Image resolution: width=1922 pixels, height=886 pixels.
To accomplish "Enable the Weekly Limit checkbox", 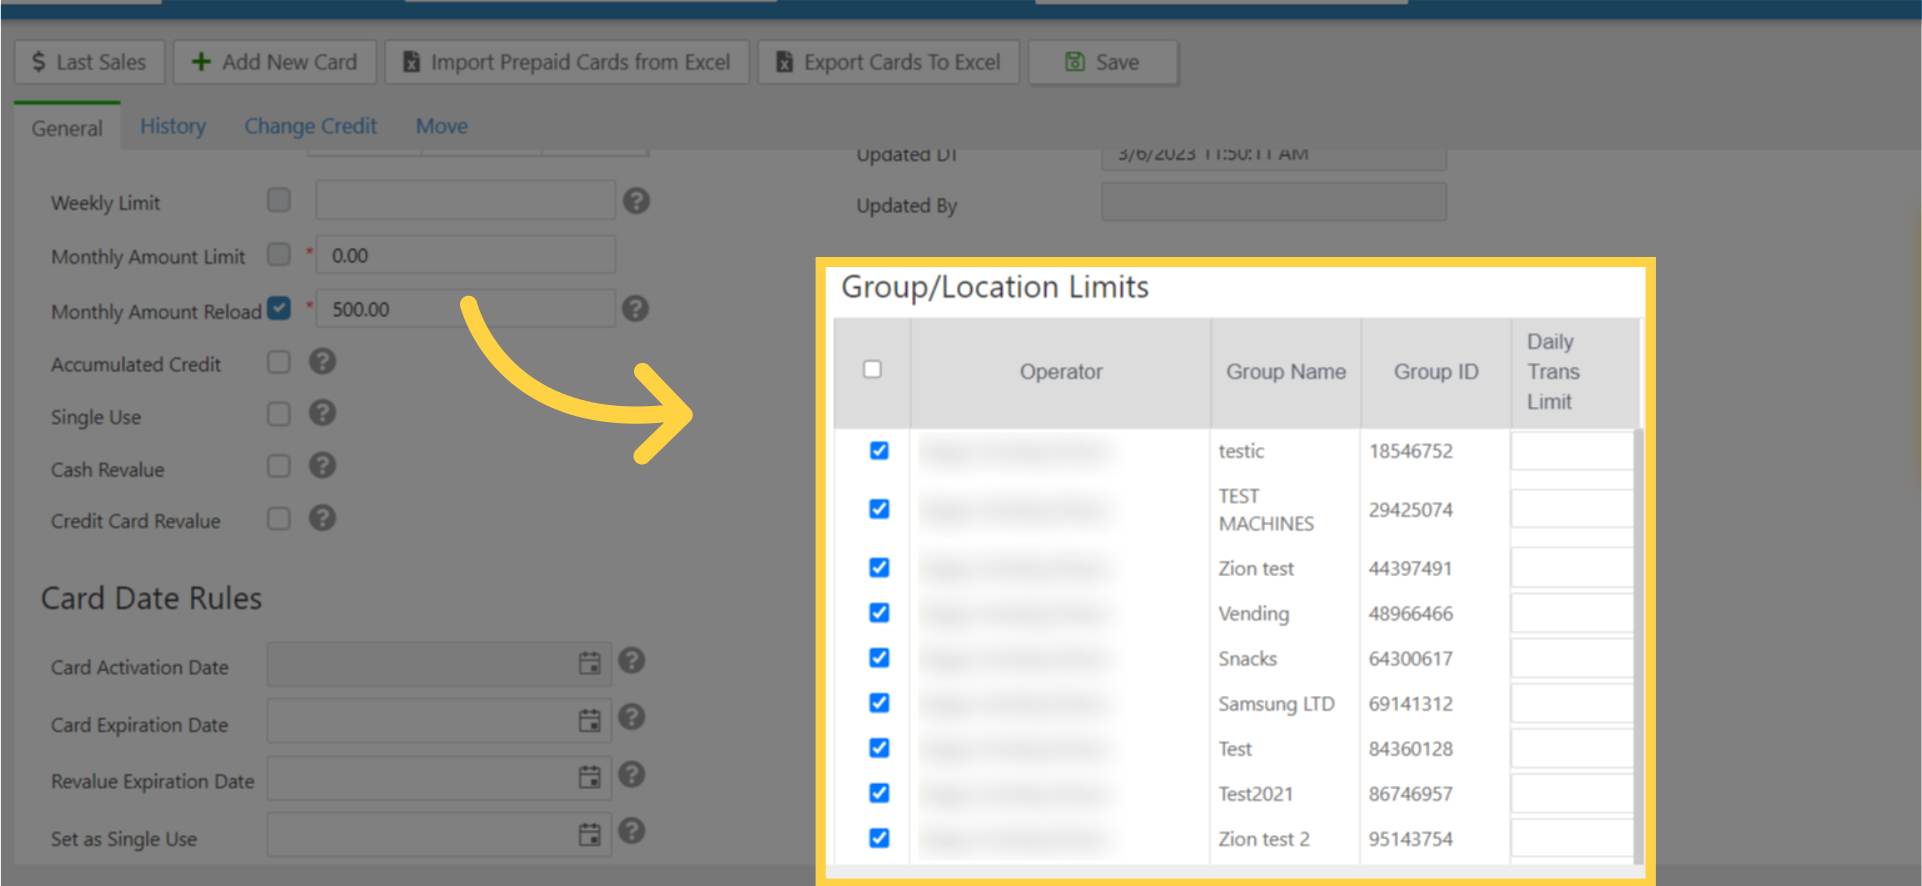I will (279, 200).
